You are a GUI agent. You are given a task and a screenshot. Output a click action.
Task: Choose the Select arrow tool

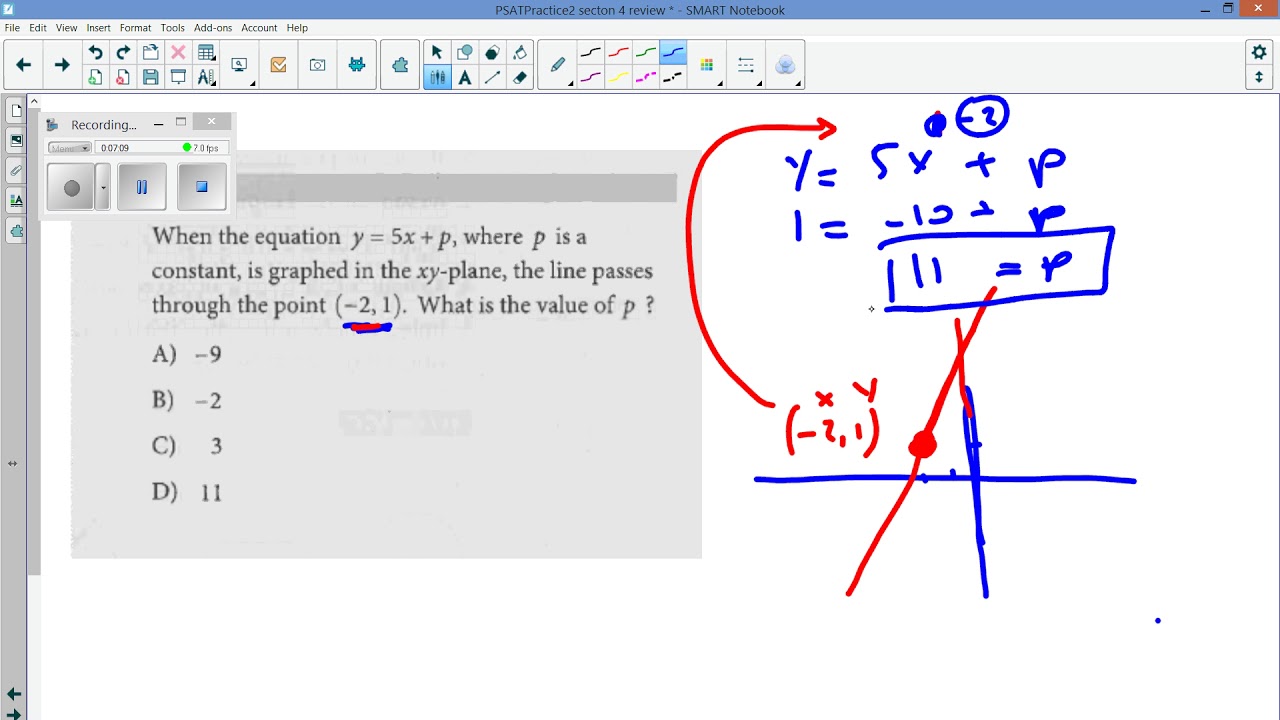[x=436, y=53]
